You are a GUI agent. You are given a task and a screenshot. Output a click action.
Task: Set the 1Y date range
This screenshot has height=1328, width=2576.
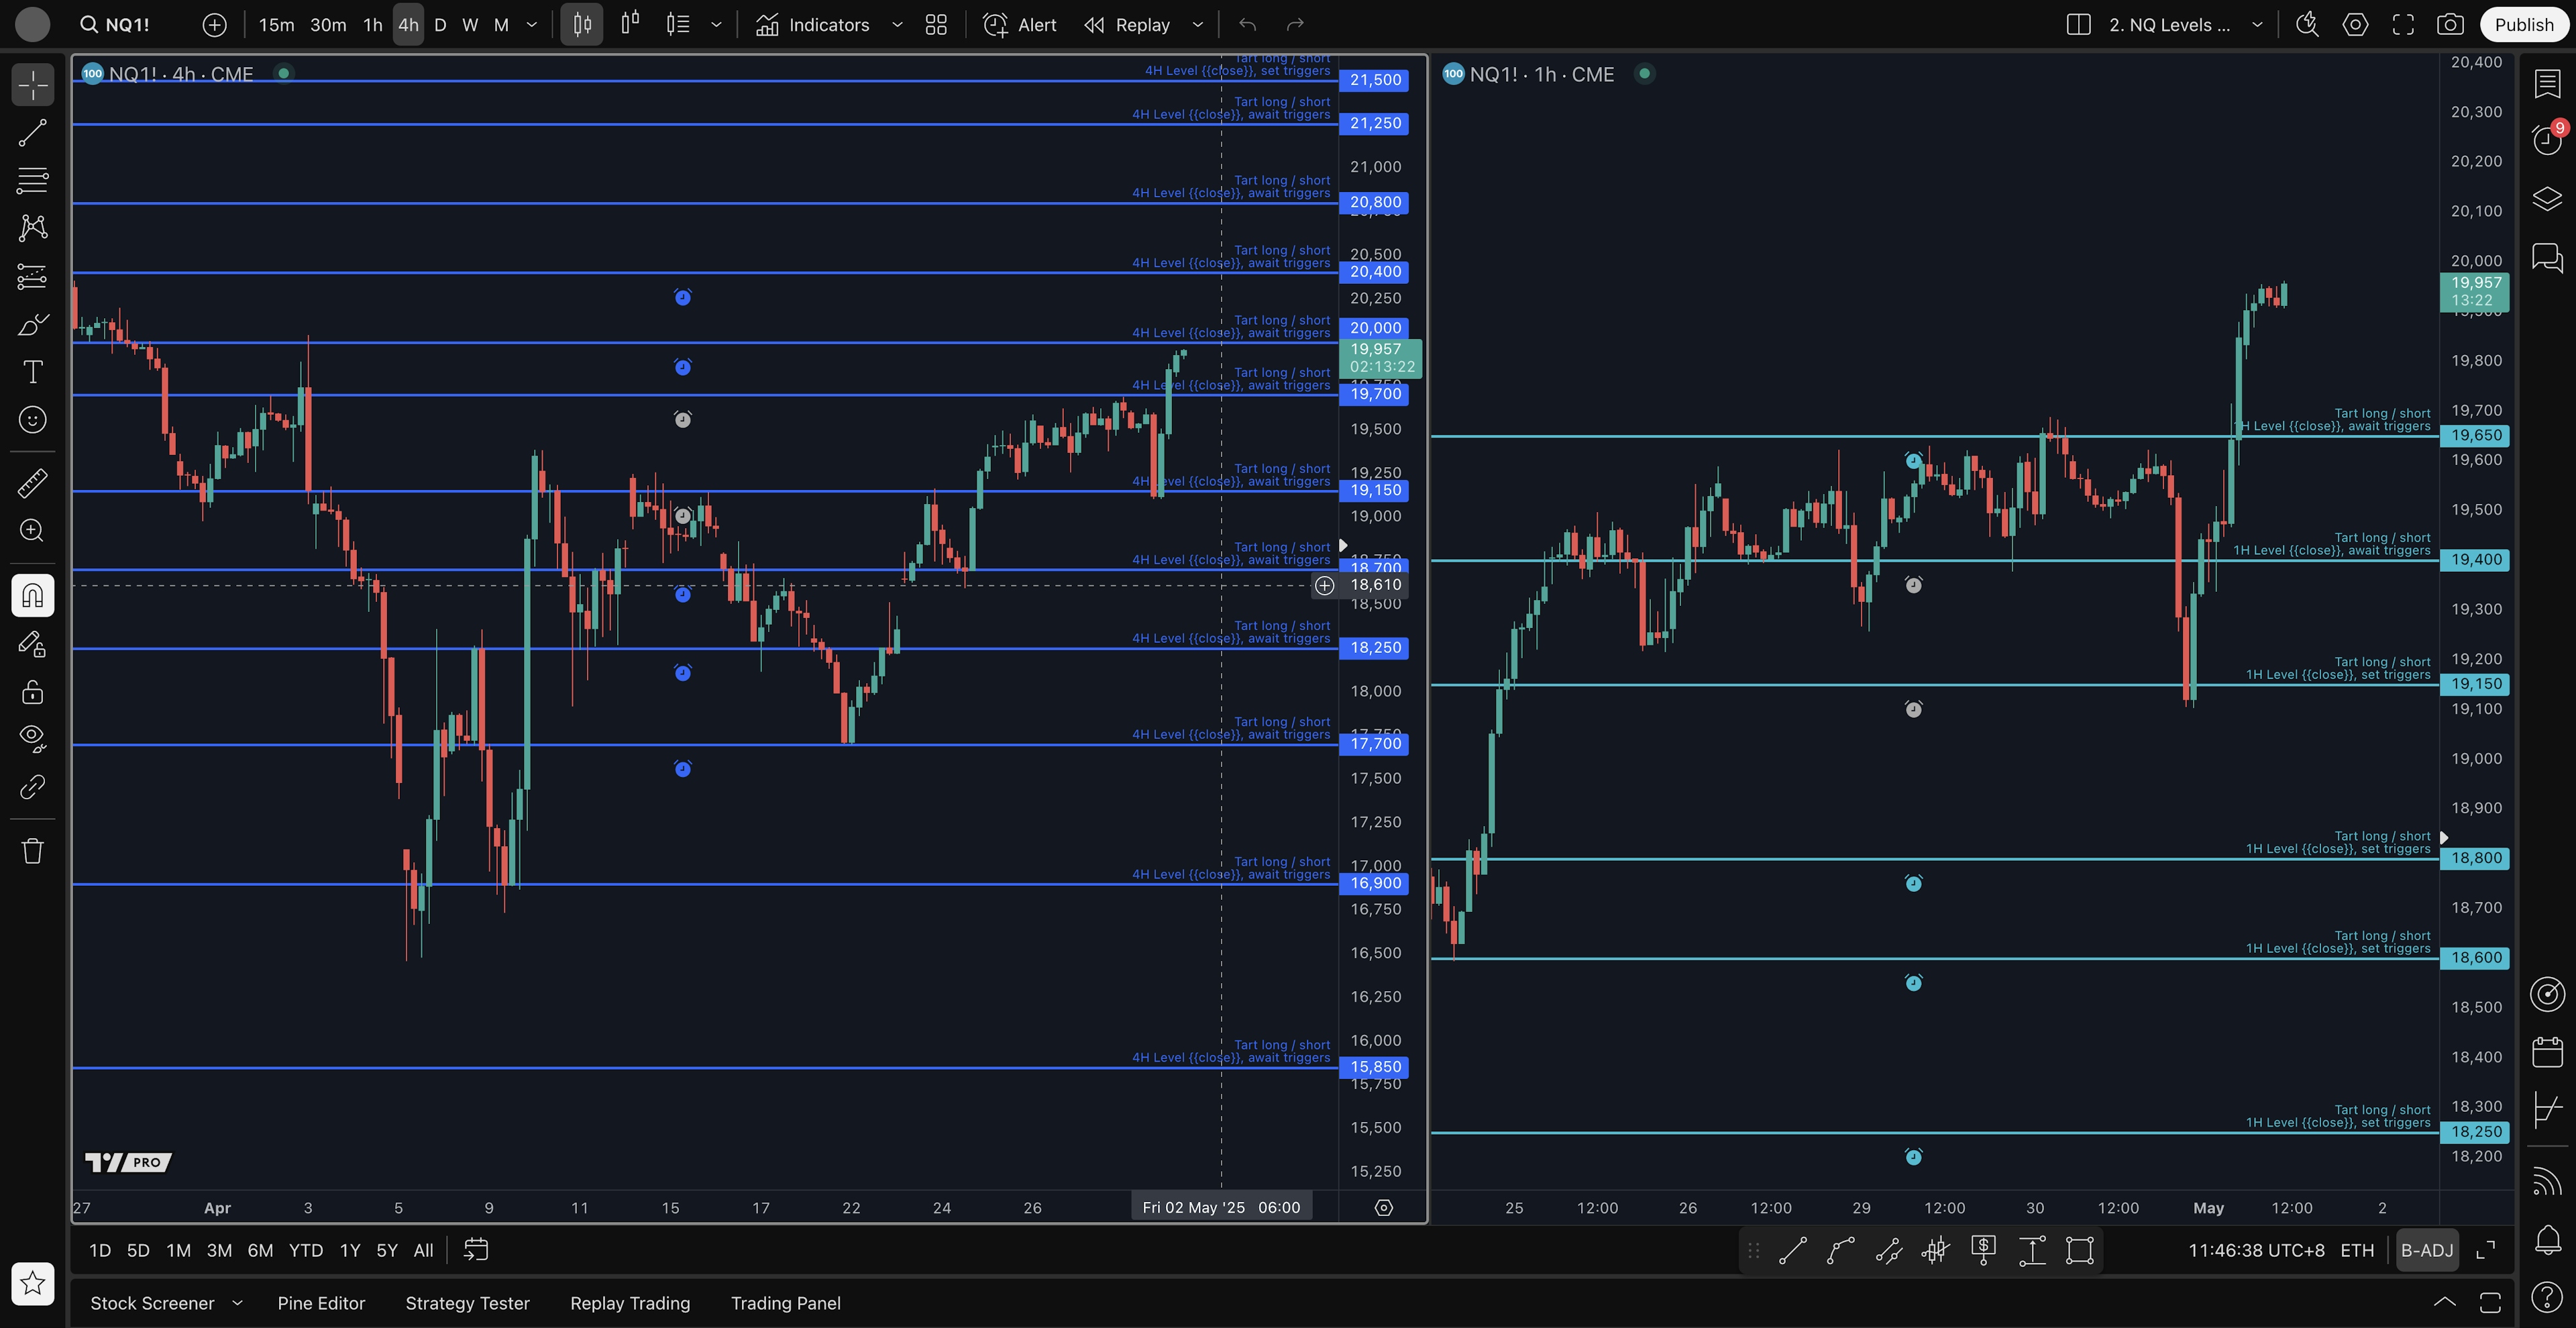coord(349,1250)
